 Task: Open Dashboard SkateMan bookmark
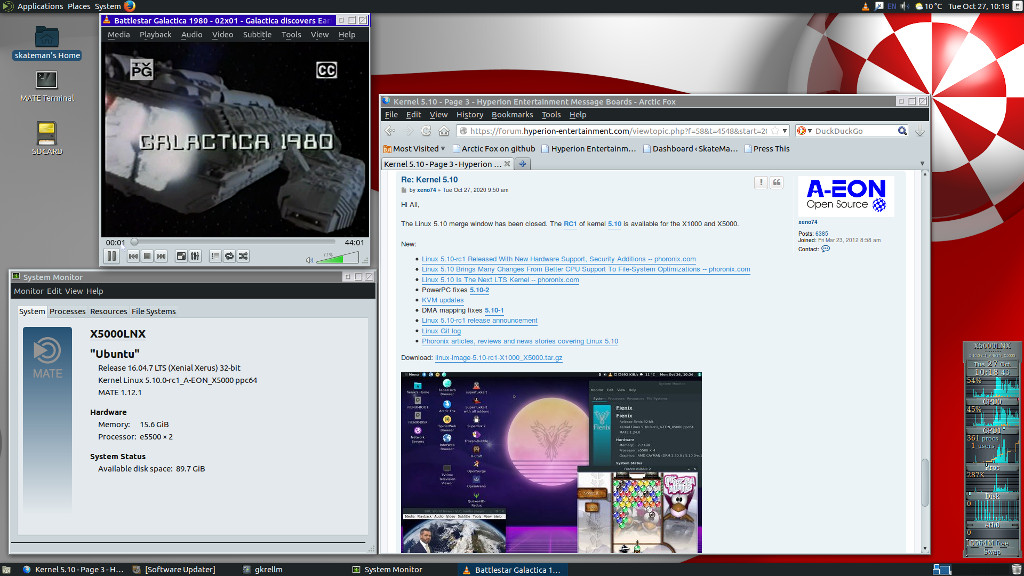pos(690,149)
